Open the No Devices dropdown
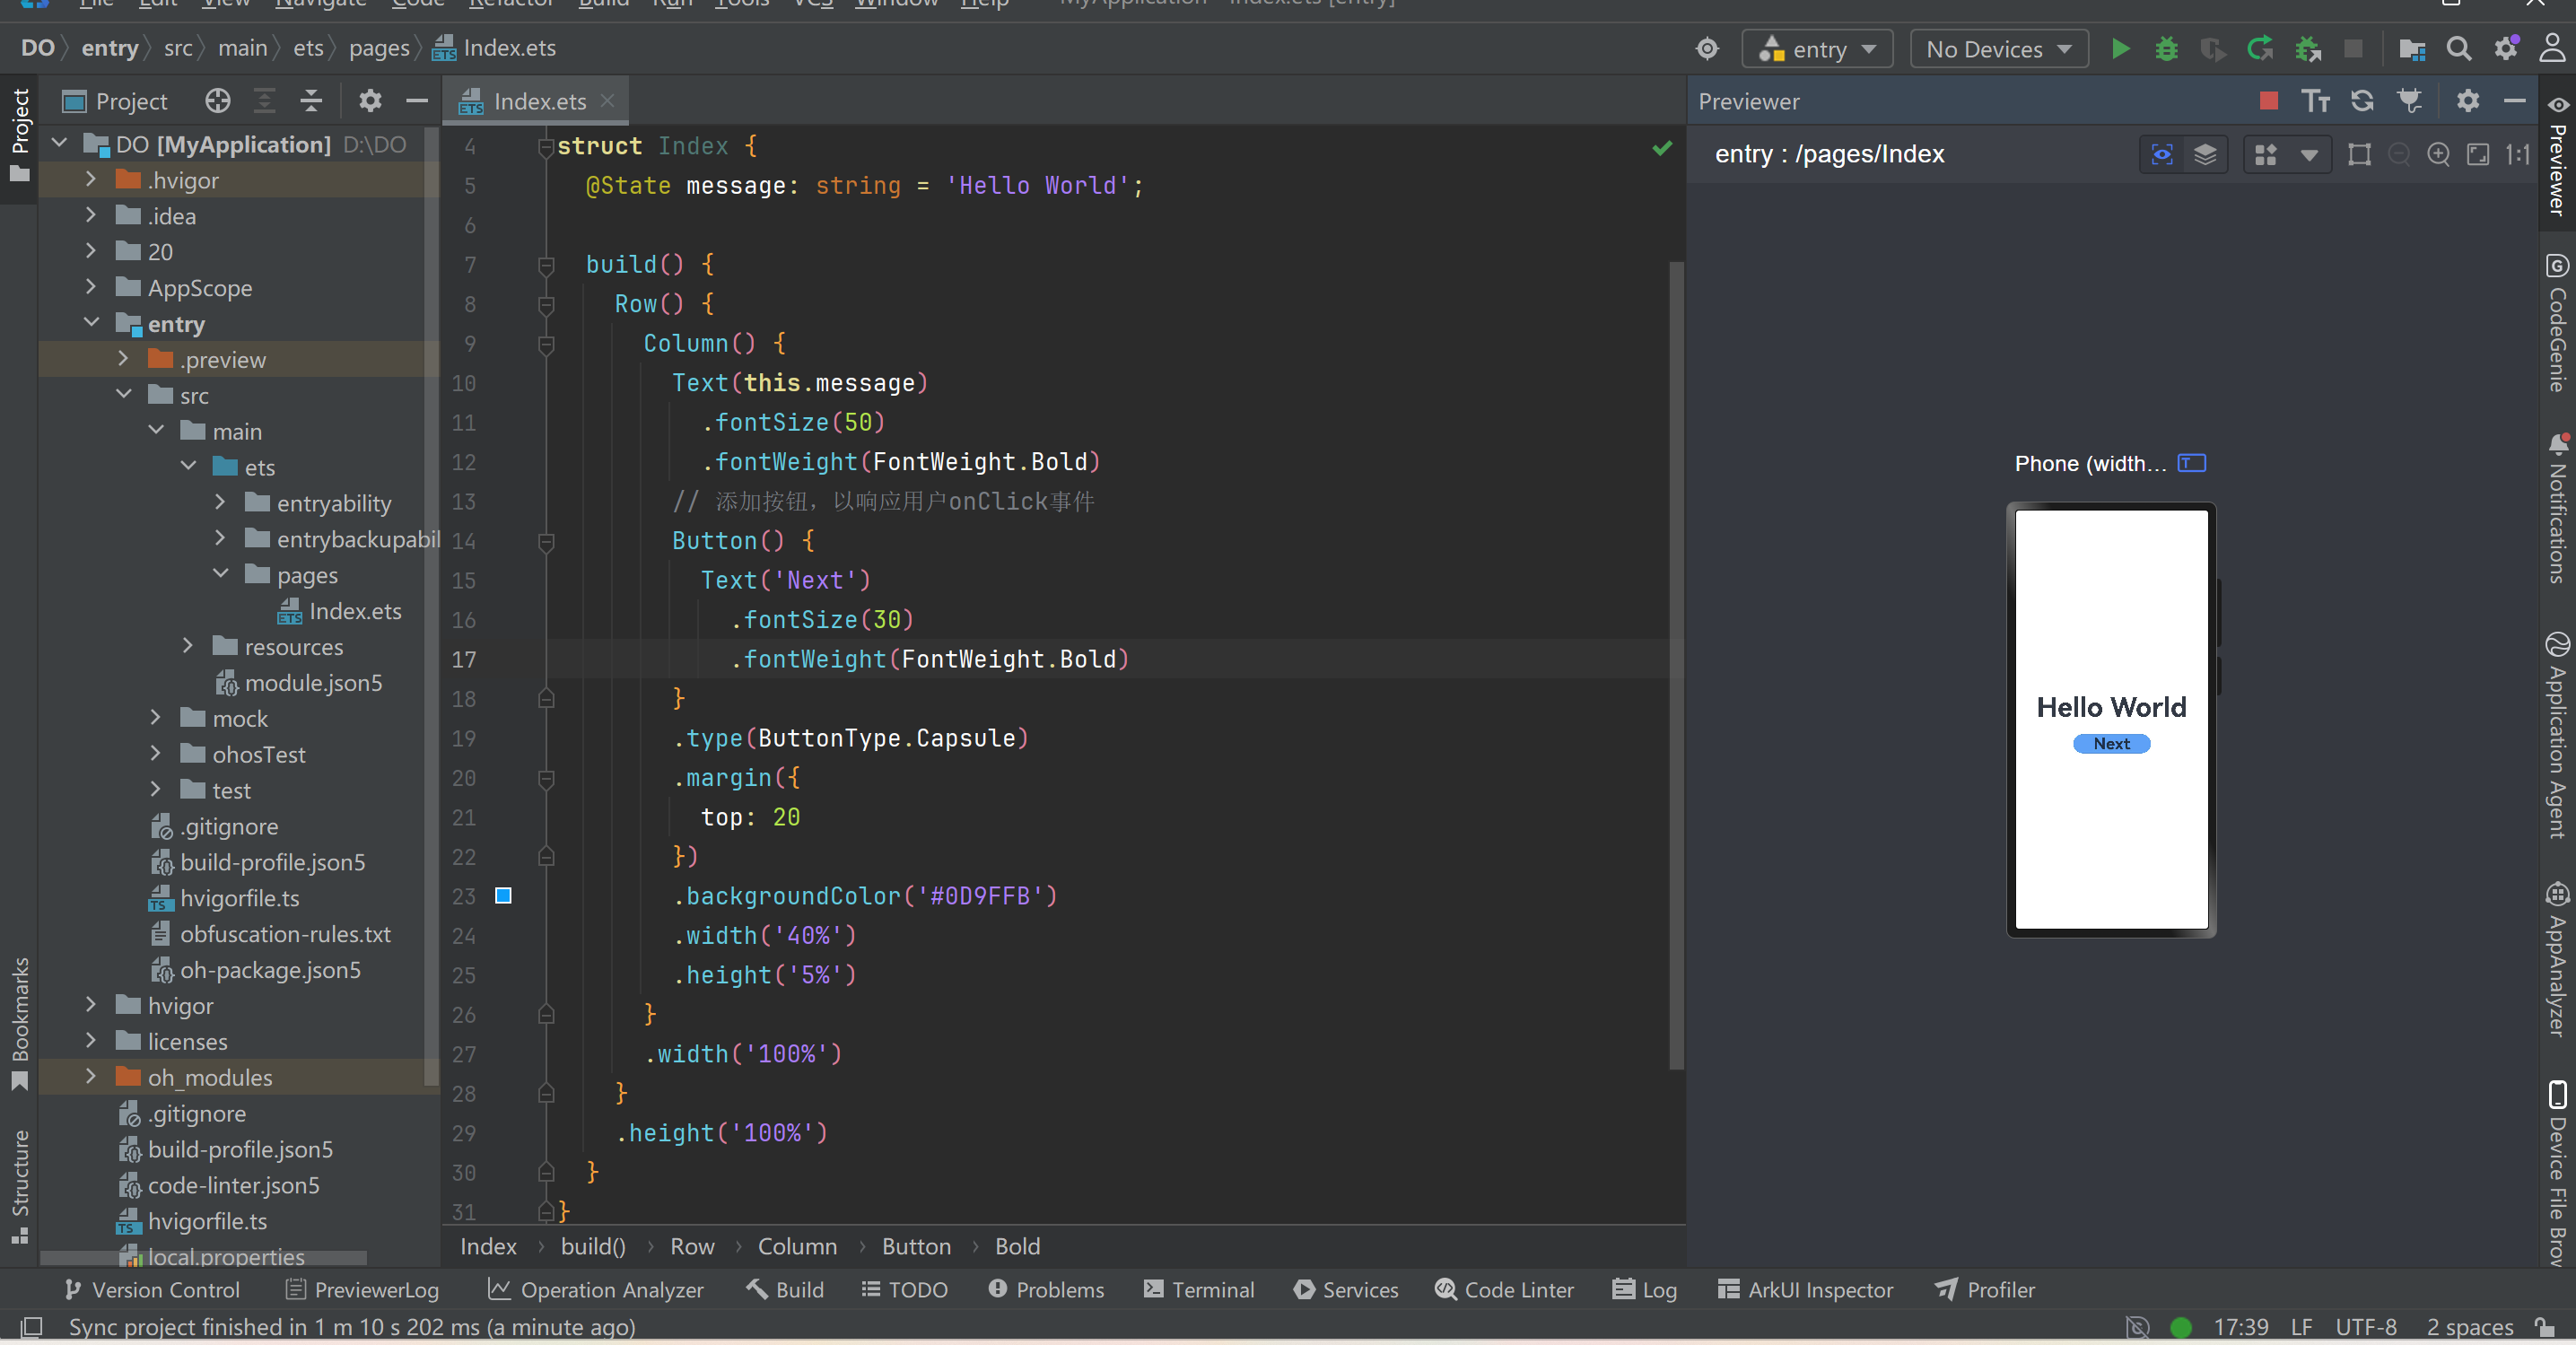Screen dimensions: 2576x1345 tap(1998, 49)
